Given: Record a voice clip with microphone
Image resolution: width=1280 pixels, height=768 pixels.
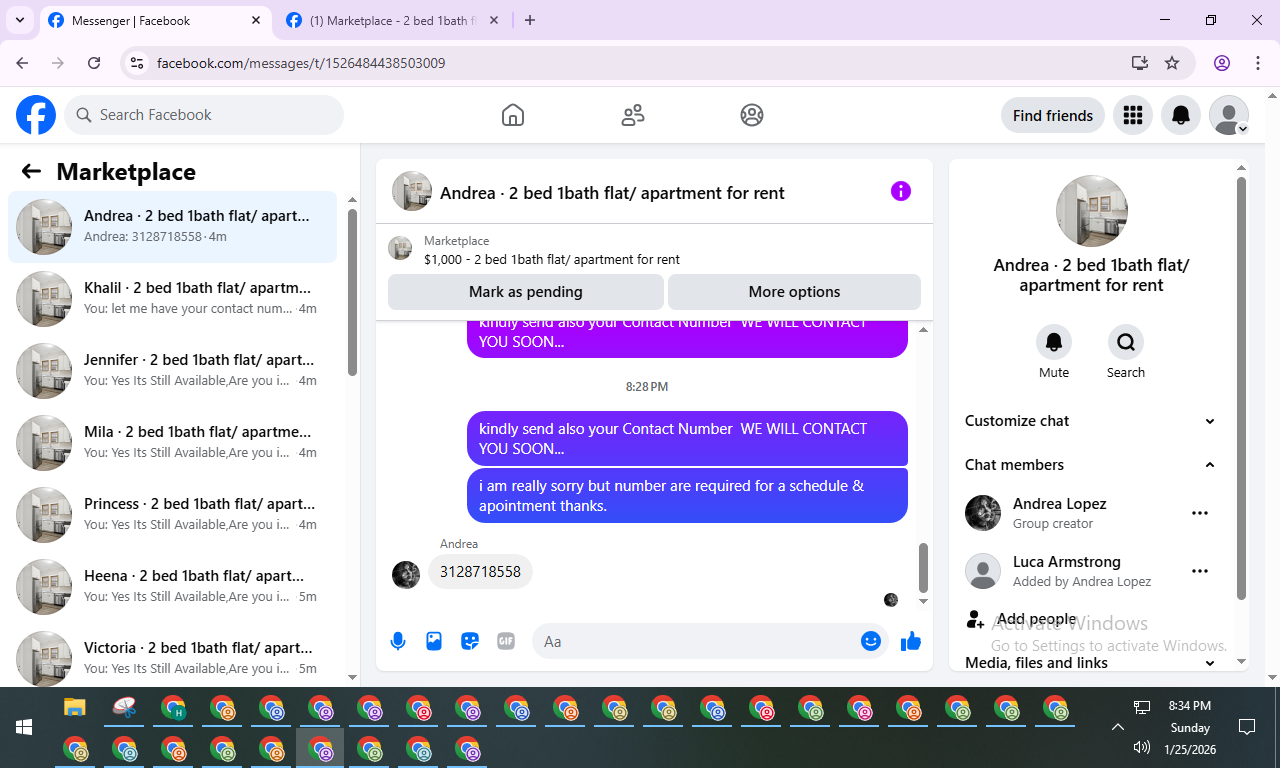Looking at the screenshot, I should (x=398, y=641).
